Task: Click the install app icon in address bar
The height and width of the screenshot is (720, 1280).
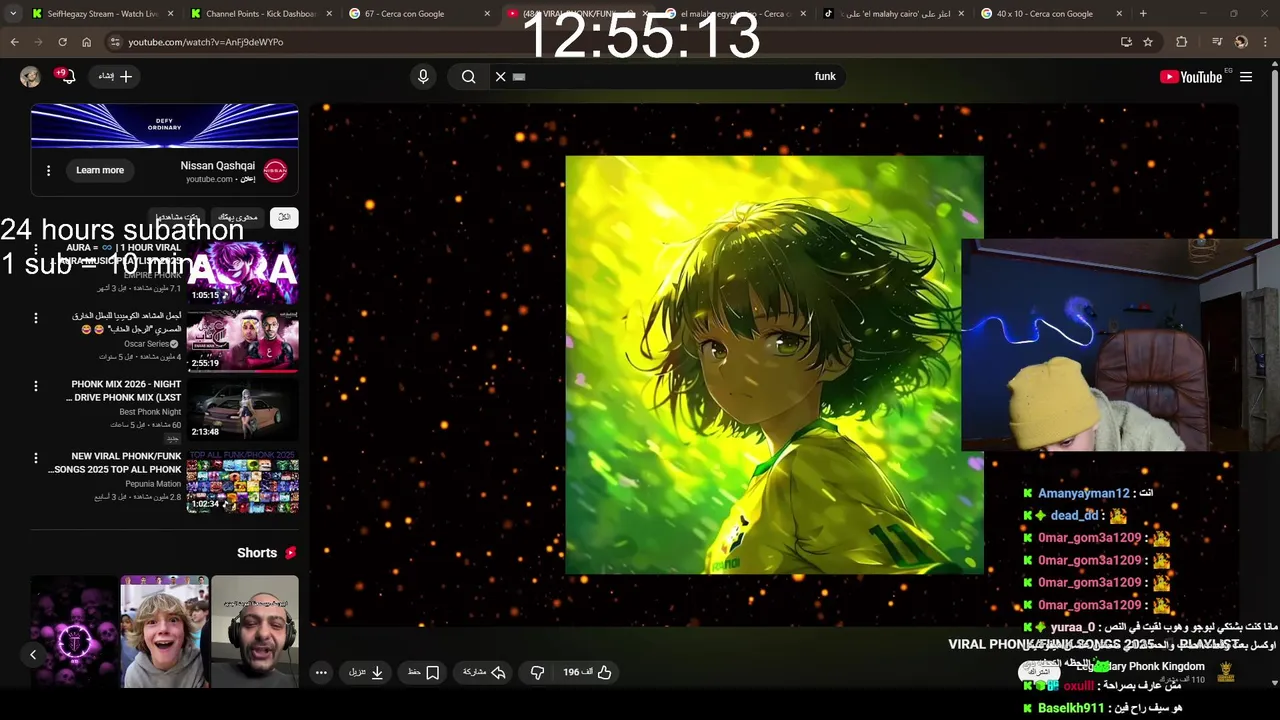Action: [x=1126, y=42]
